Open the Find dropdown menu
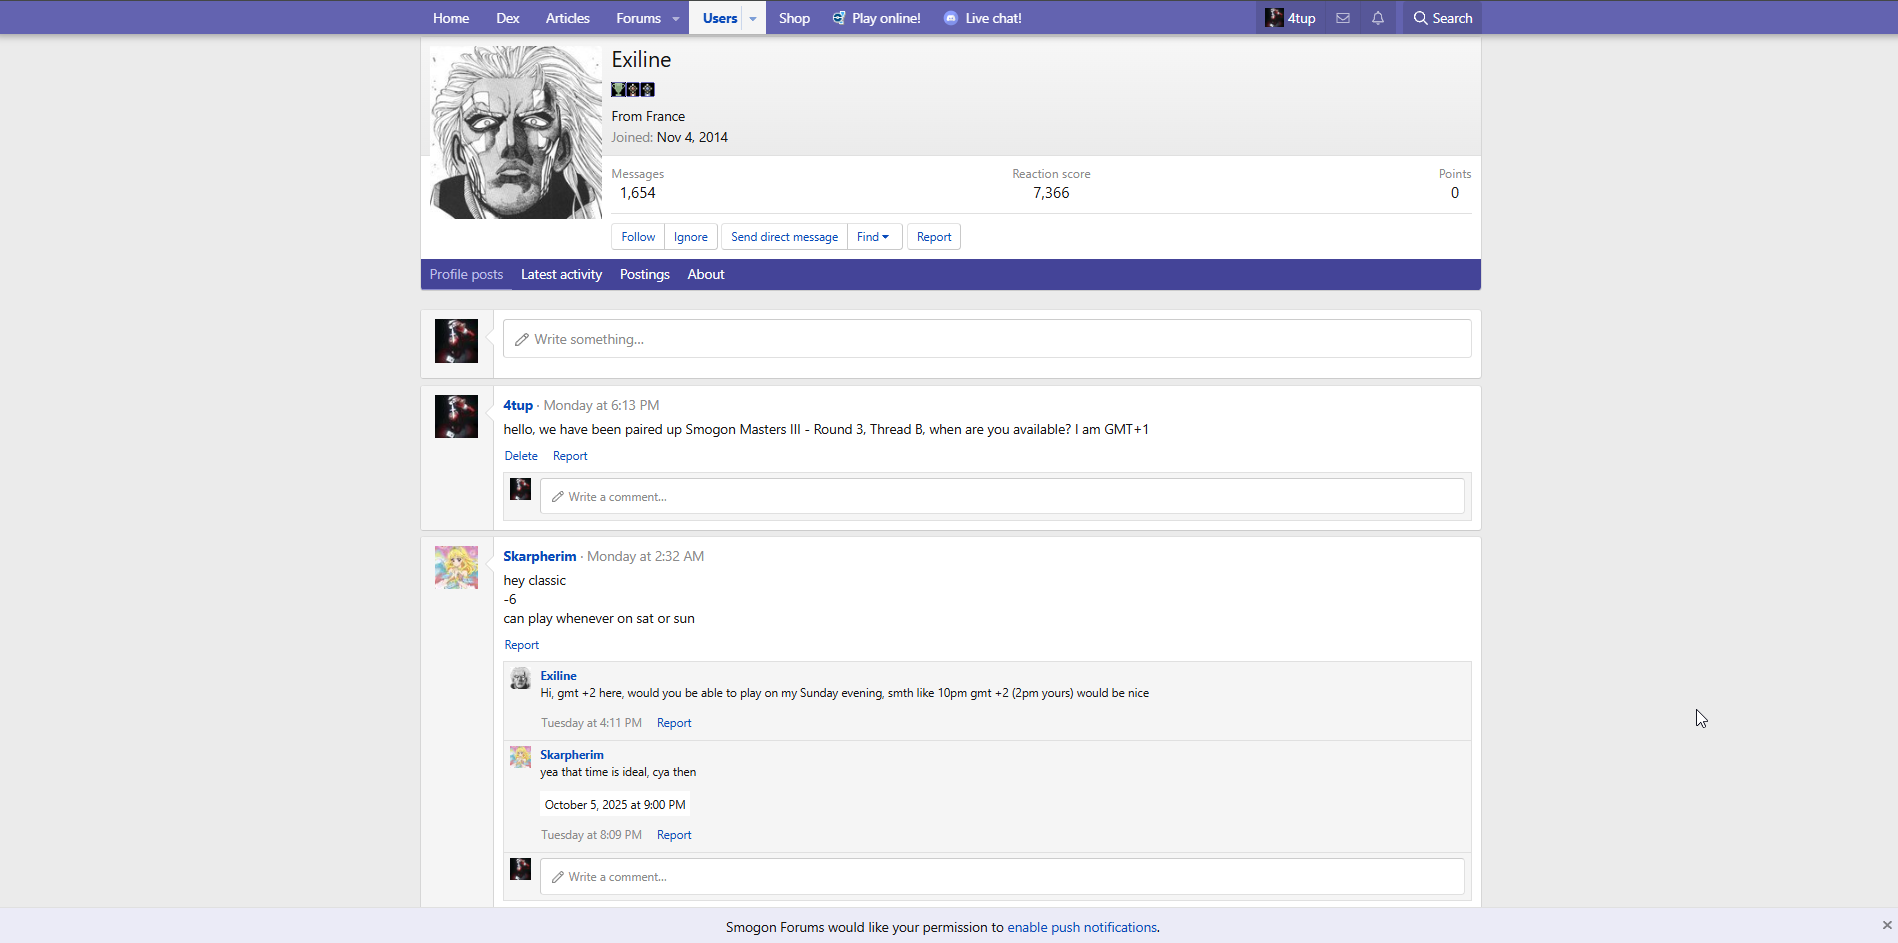The height and width of the screenshot is (943, 1898). coord(873,237)
